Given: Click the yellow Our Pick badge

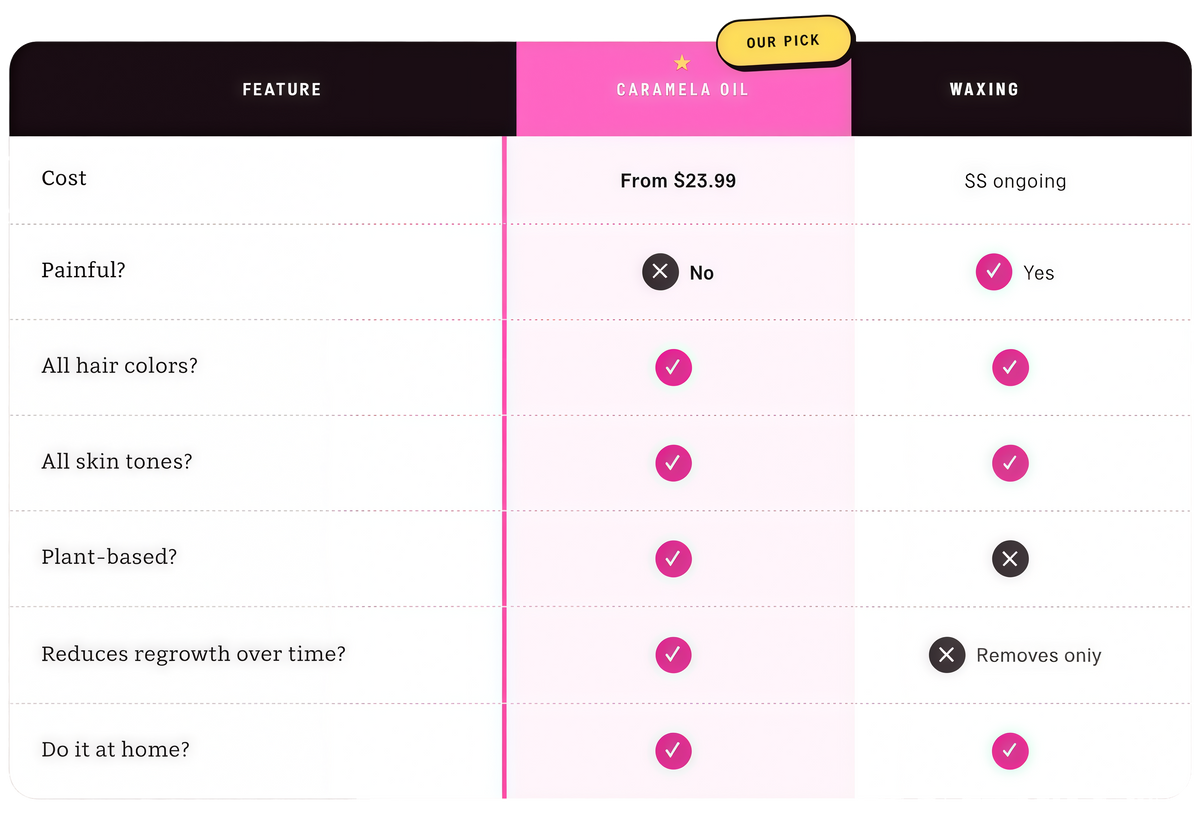Looking at the screenshot, I should [x=784, y=42].
